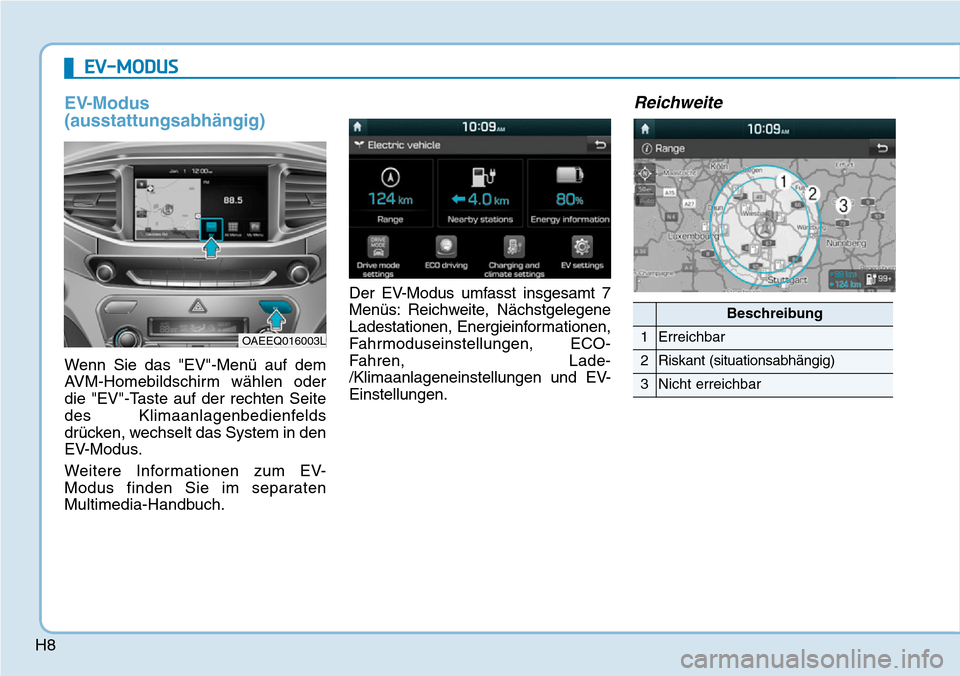Open Range tile showing 124 km
Viewport: 960px width, 676px height.
pyautogui.click(x=391, y=194)
